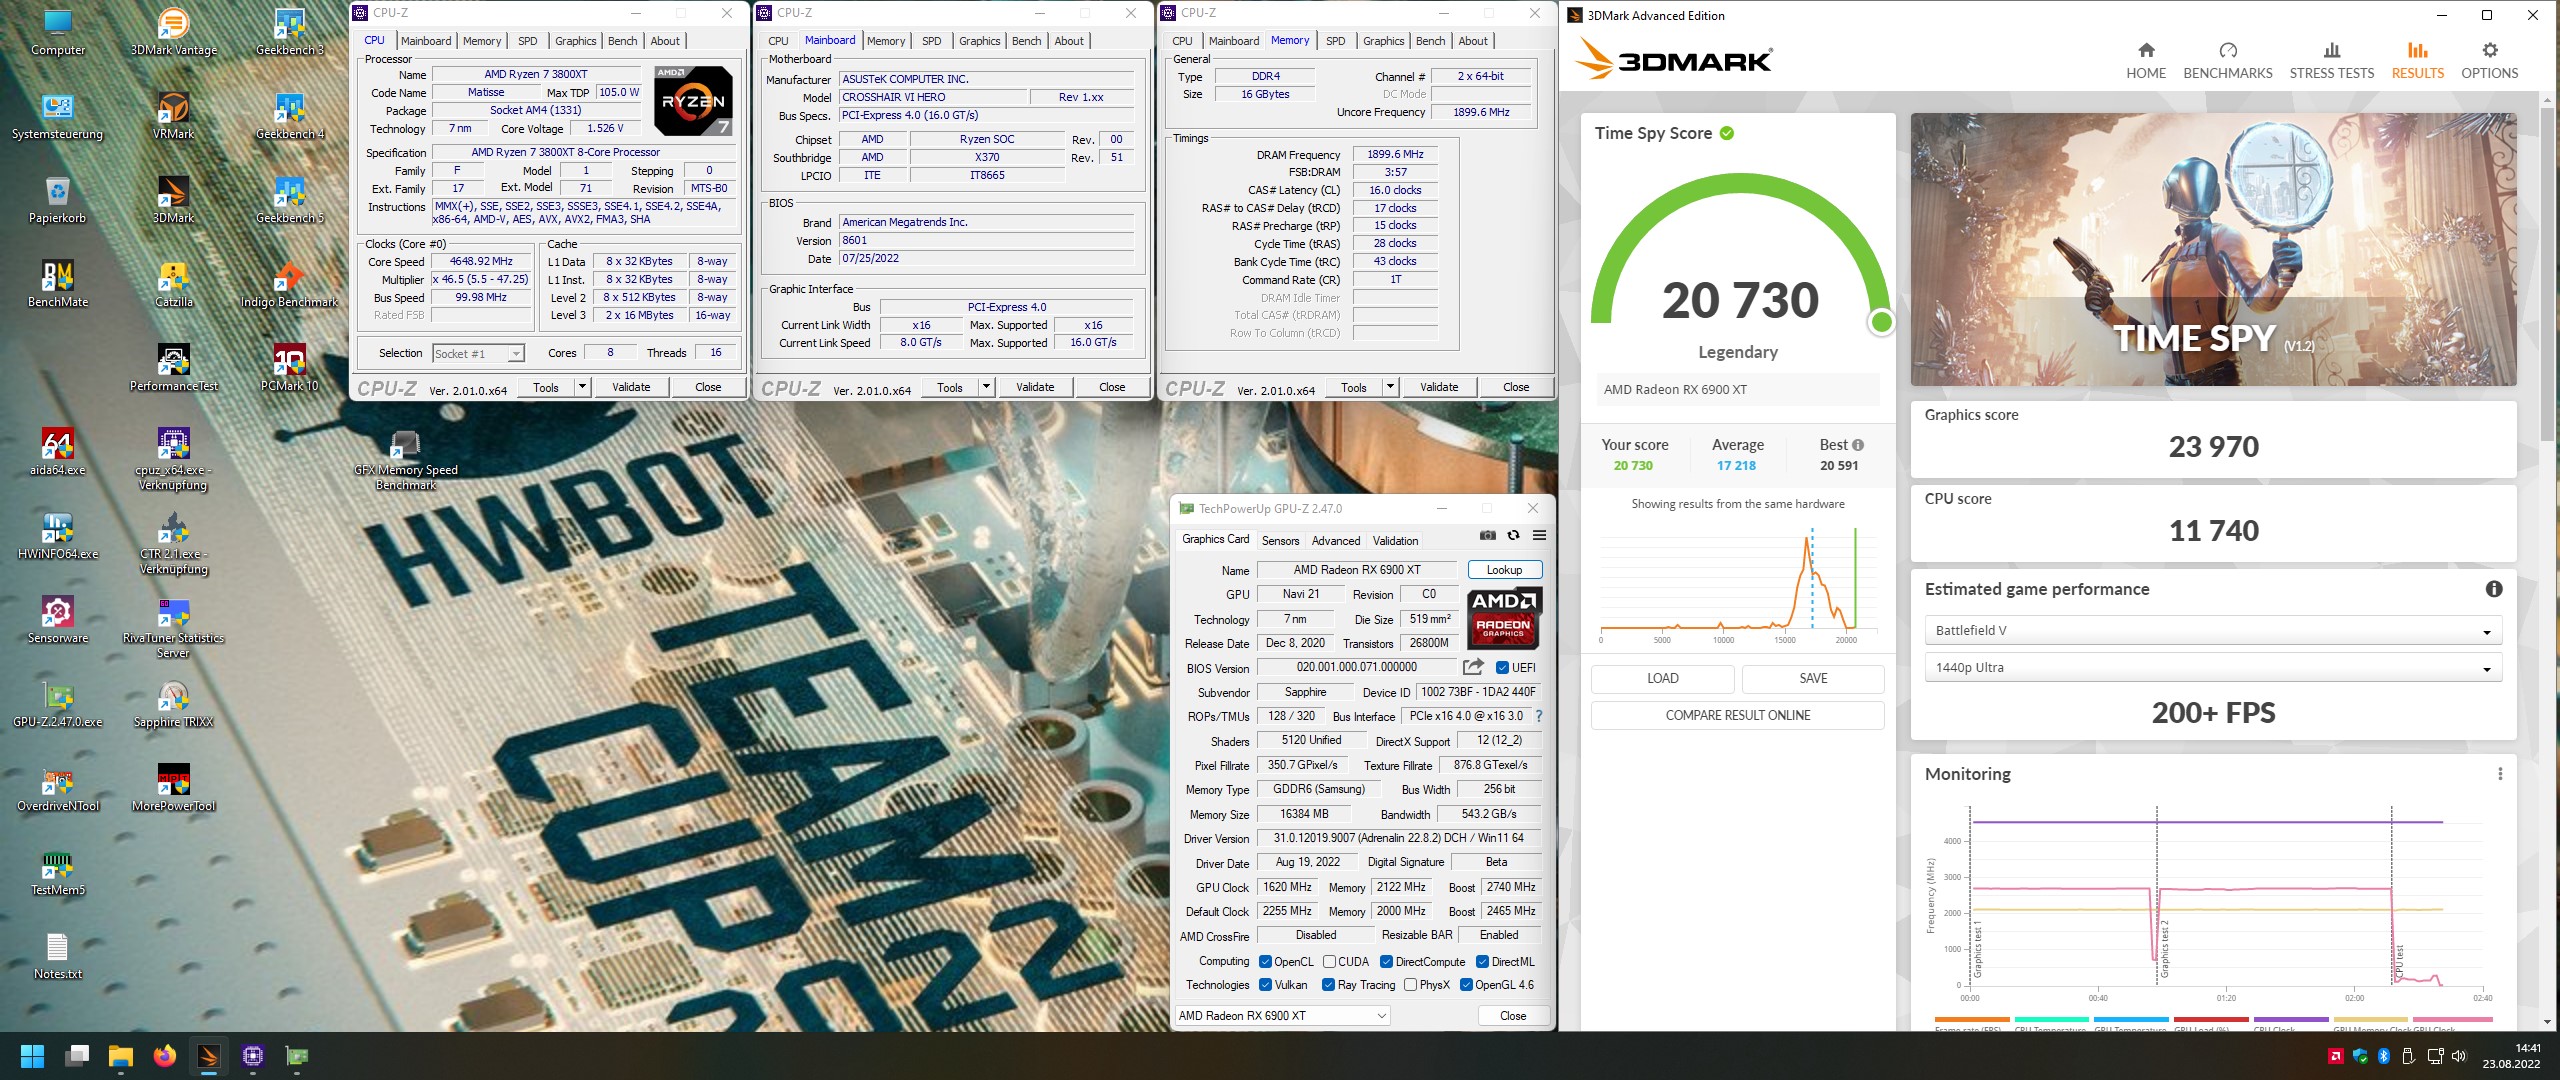Open the Geekbench 3 desktop shortcut

pyautogui.click(x=290, y=32)
